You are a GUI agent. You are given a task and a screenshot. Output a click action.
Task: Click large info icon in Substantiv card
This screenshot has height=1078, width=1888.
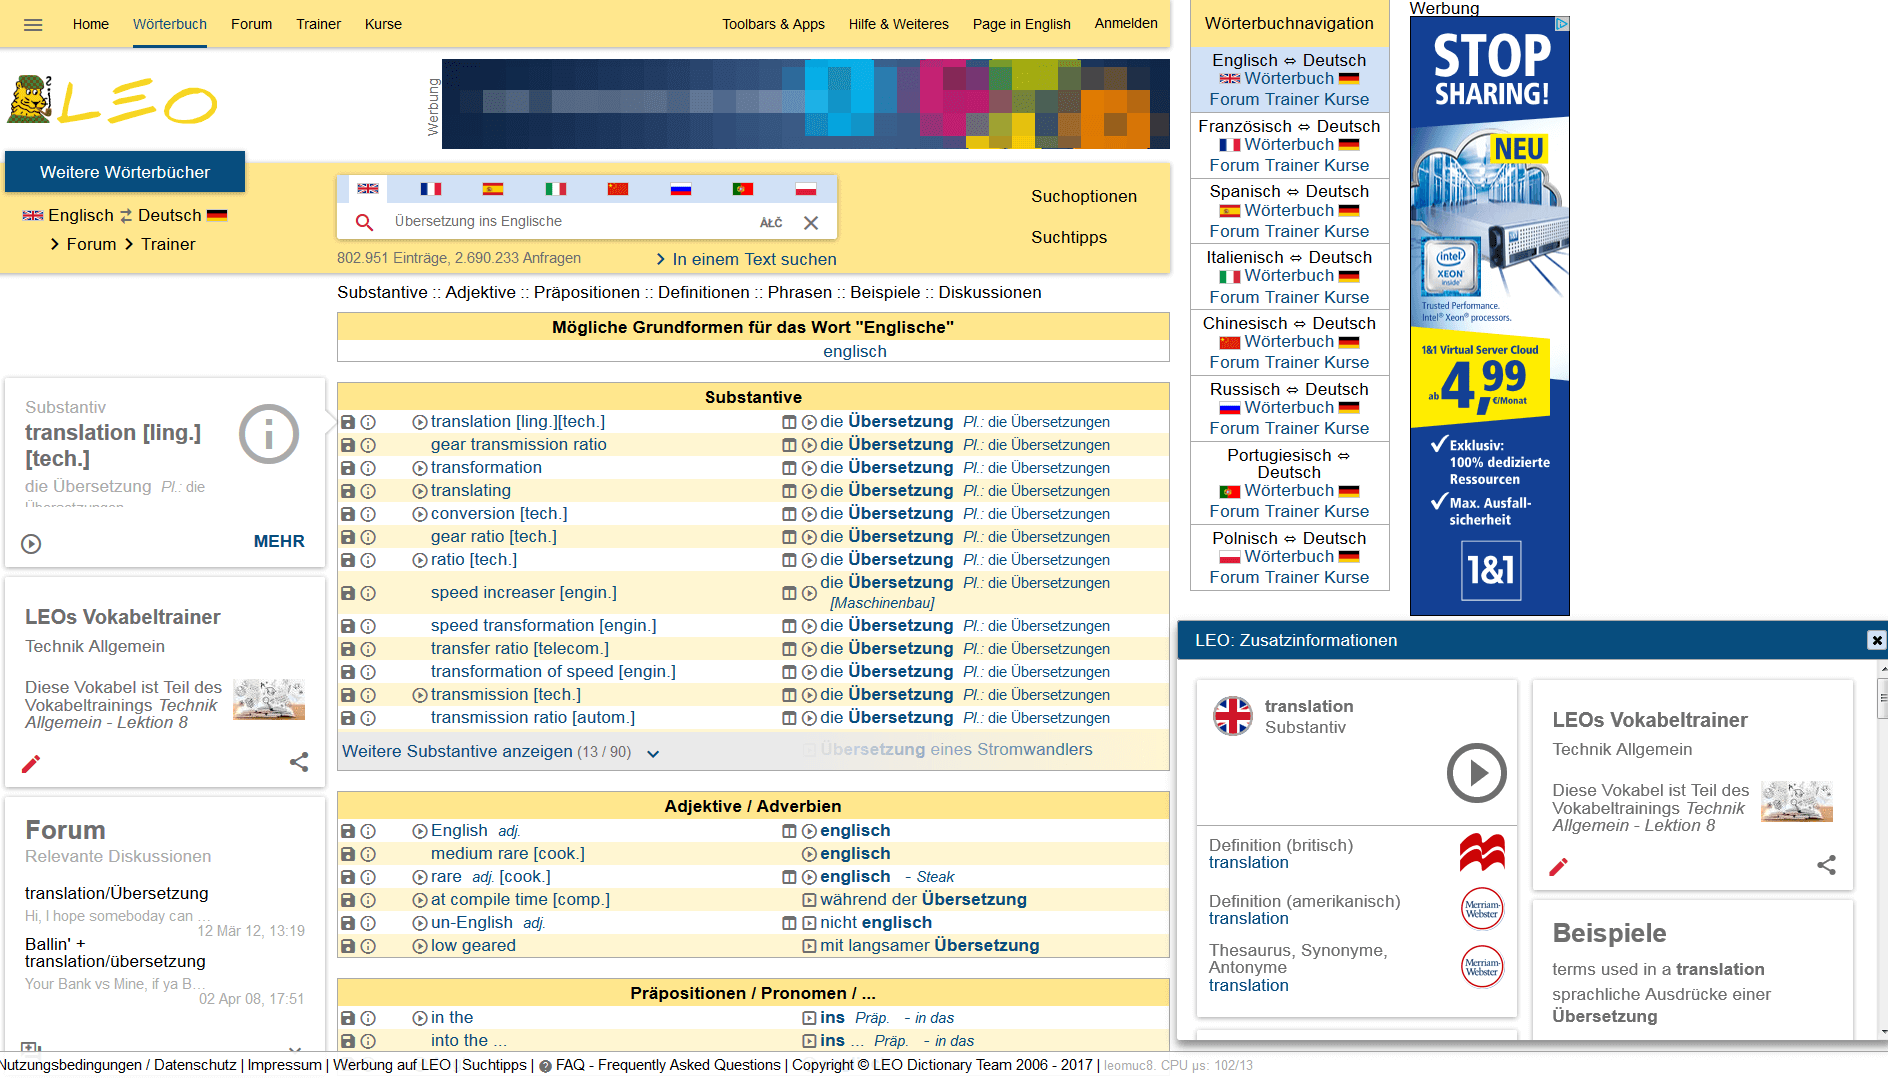point(269,434)
